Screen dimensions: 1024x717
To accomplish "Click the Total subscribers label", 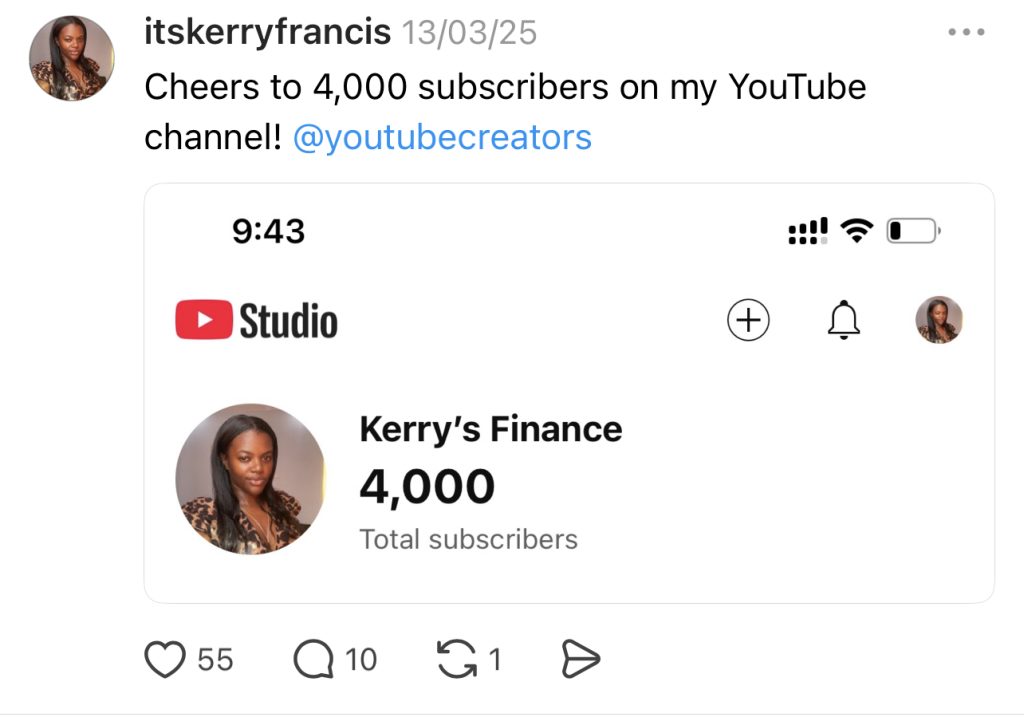I will click(468, 540).
